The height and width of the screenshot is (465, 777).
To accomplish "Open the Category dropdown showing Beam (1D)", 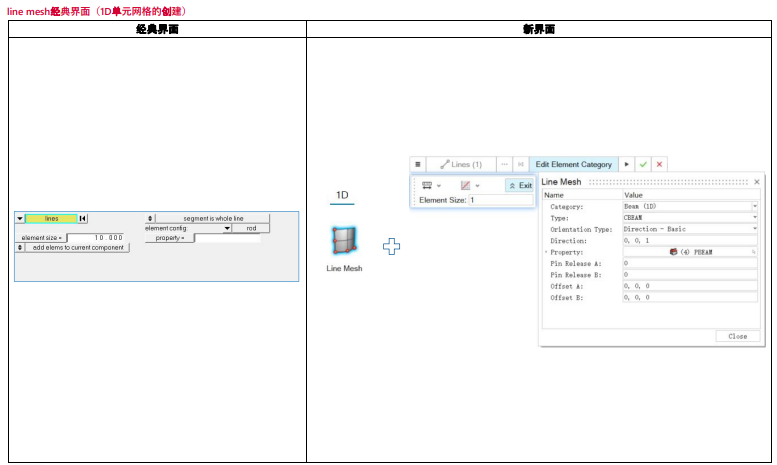I will 755,206.
